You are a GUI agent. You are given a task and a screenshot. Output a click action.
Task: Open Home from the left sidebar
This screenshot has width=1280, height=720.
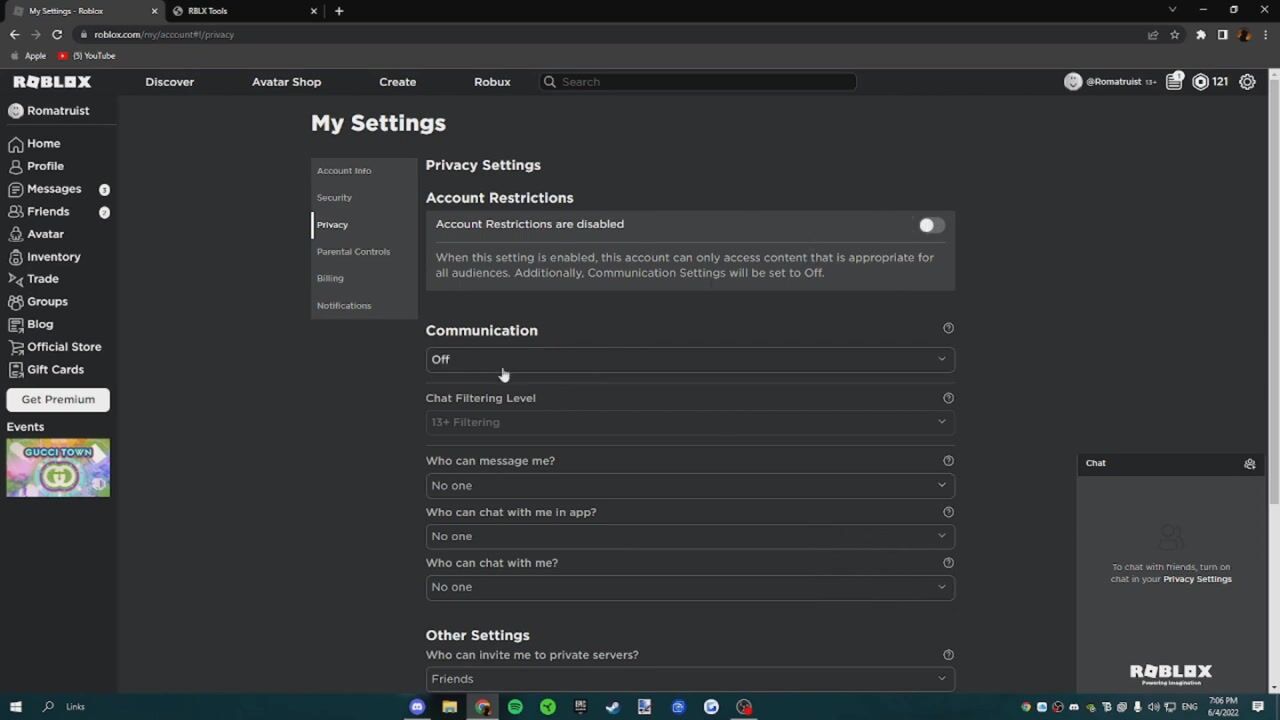coord(35,144)
